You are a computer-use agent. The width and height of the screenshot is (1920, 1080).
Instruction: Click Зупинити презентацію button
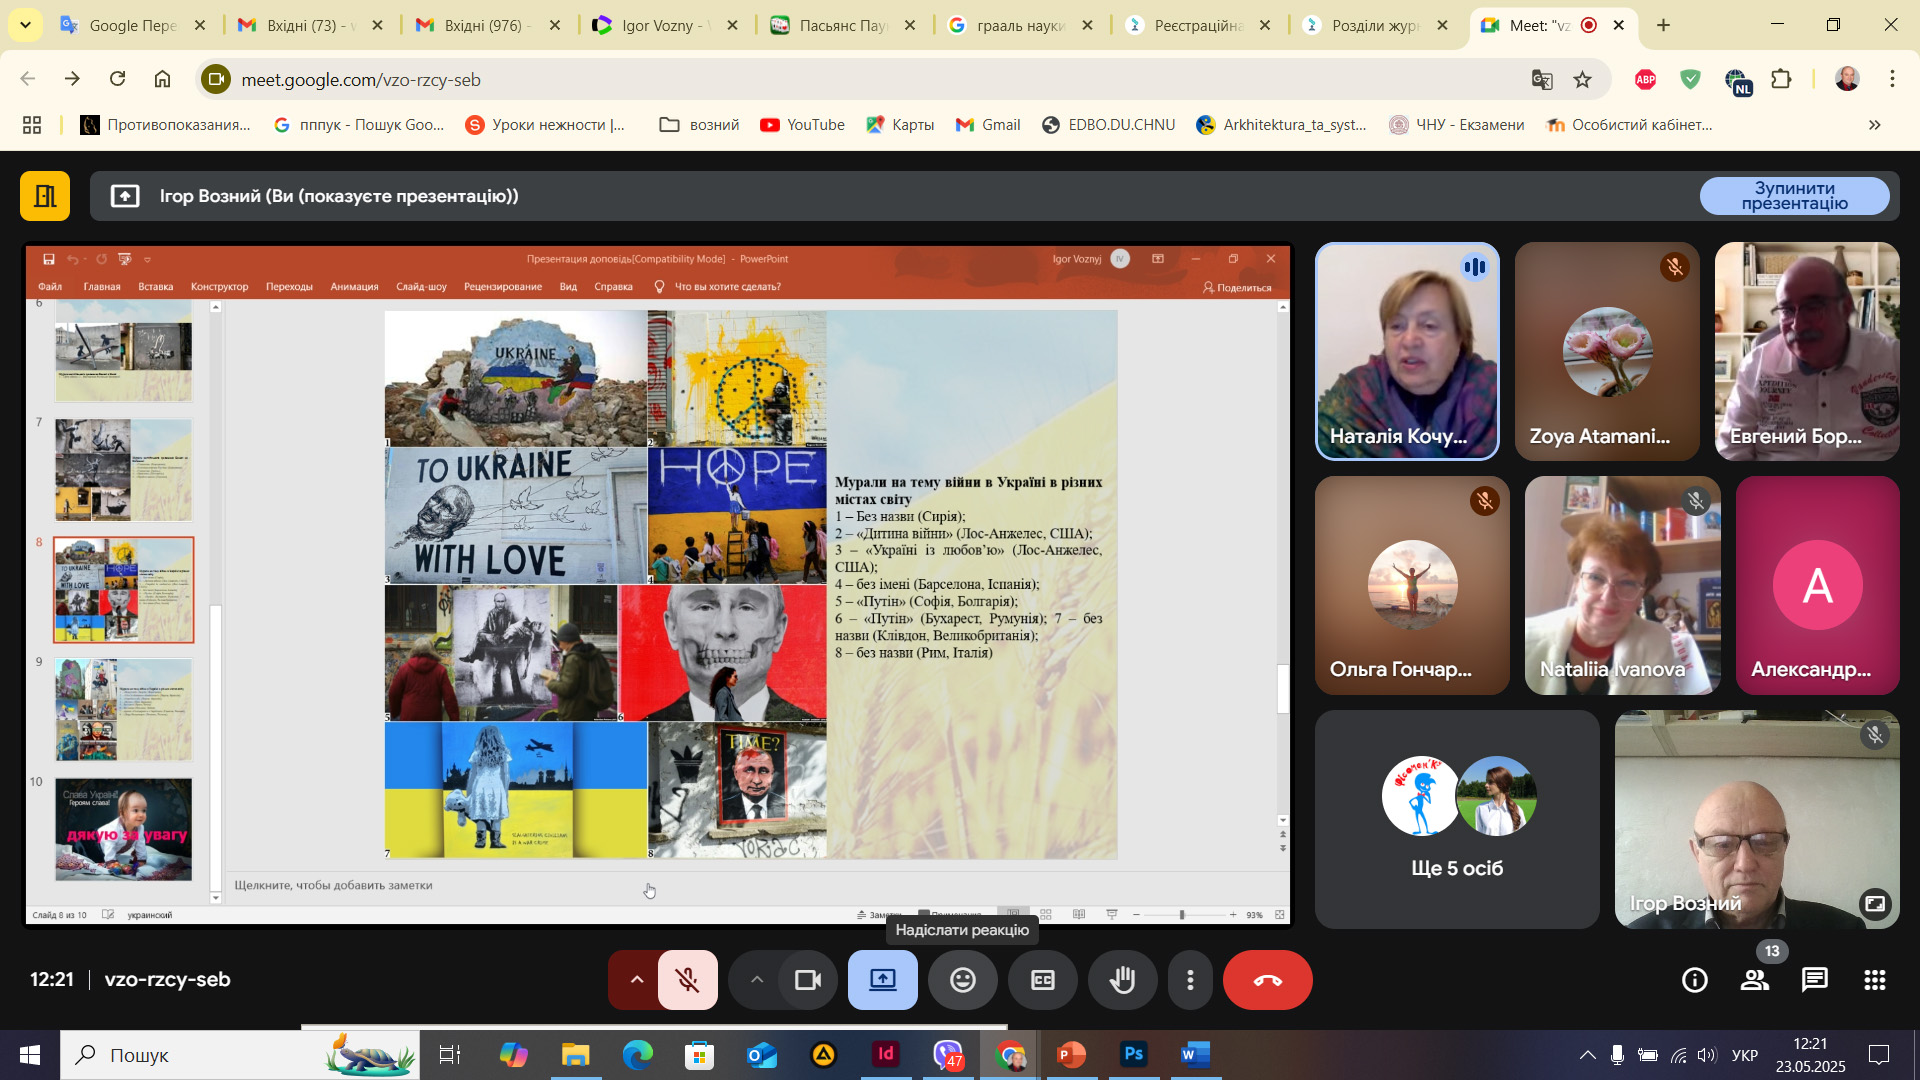pyautogui.click(x=1795, y=196)
